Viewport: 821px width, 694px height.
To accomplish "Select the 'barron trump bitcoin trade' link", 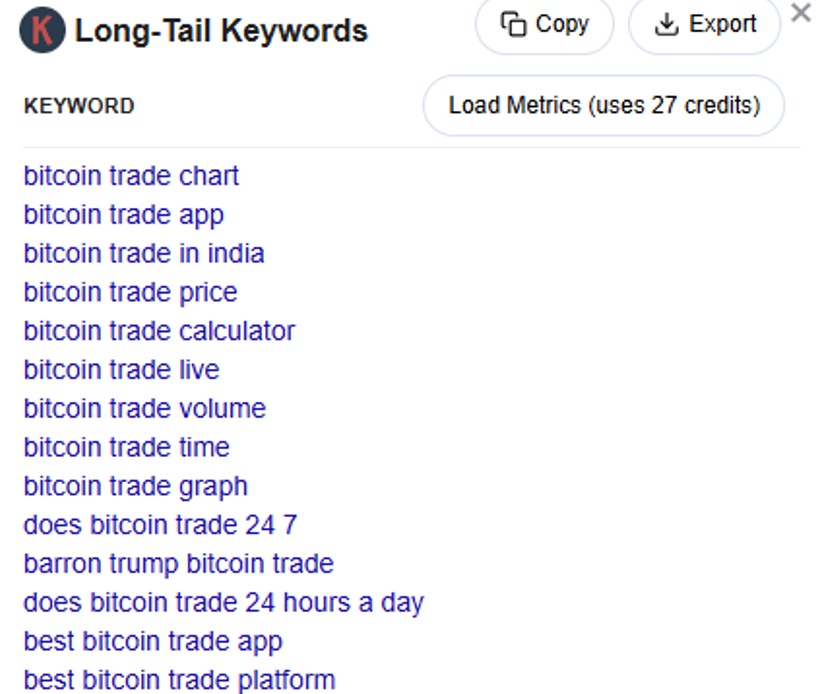I will pos(178,564).
